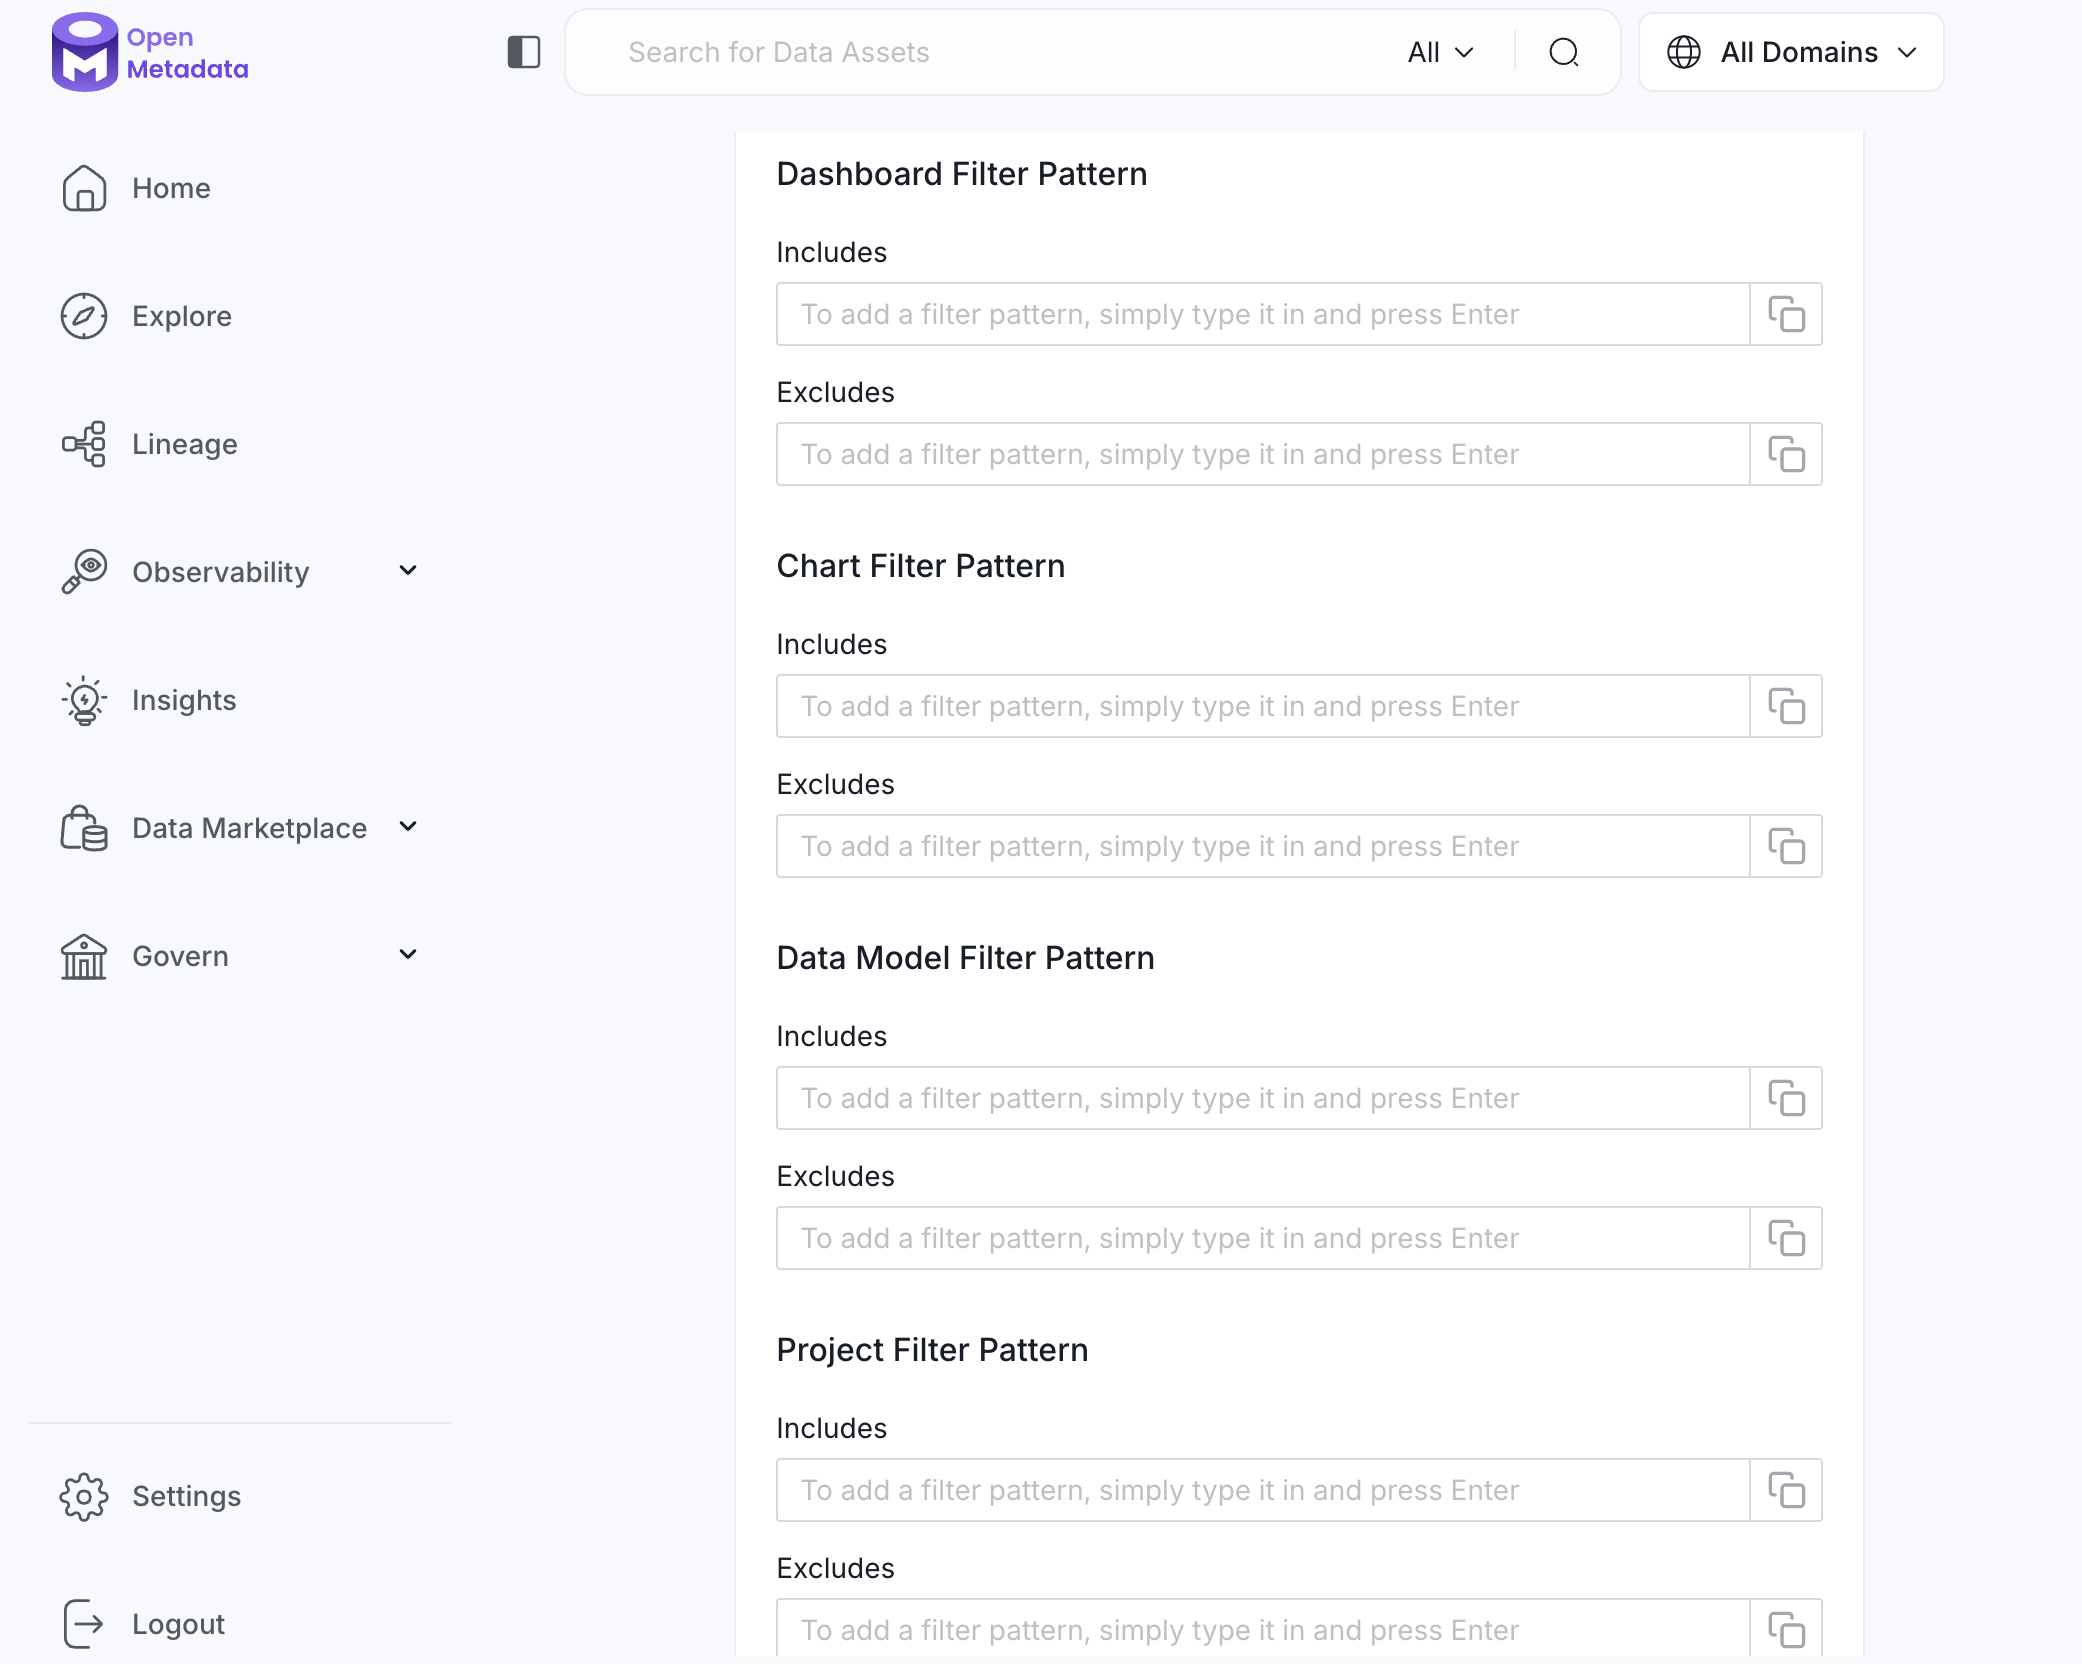
Task: Copy Data Model Filter Includes value
Action: tap(1786, 1098)
